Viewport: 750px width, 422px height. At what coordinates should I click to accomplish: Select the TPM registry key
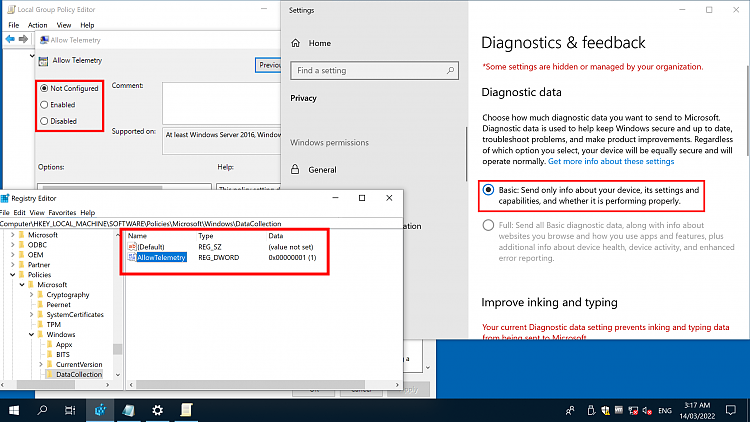pos(54,324)
